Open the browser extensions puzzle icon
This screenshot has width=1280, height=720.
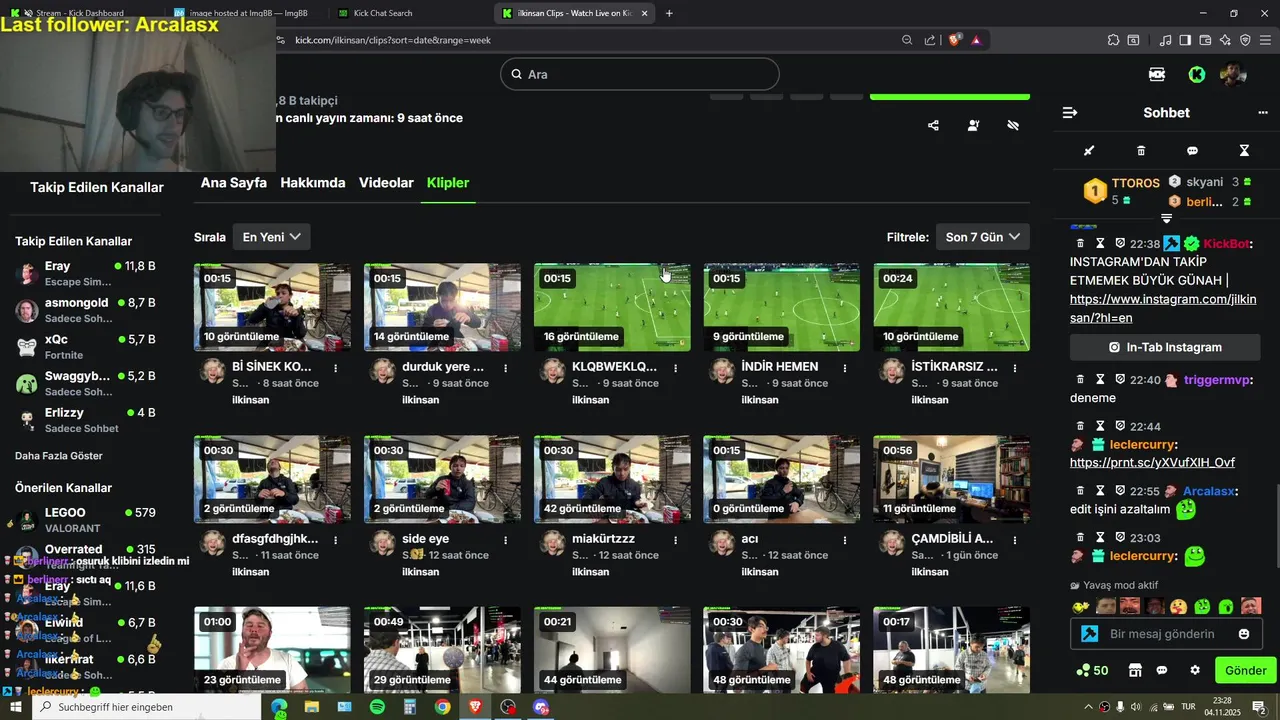coord(1113,40)
